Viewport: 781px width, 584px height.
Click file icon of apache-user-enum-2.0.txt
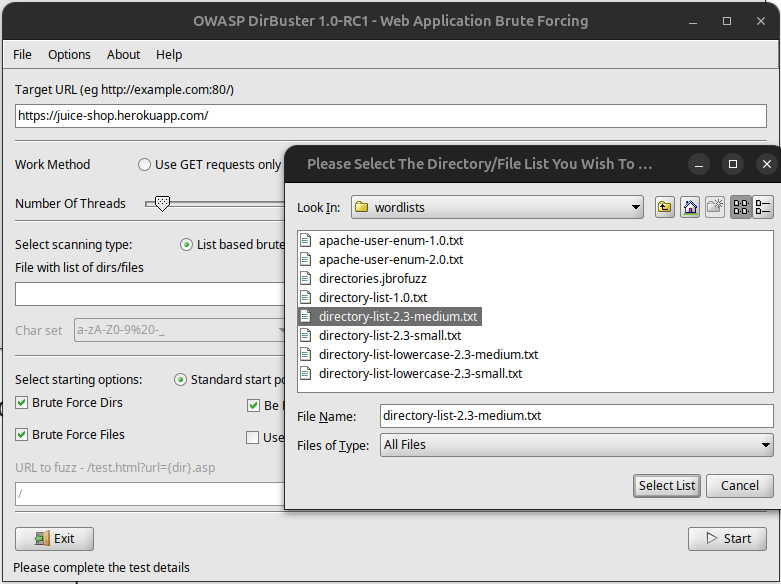306,260
